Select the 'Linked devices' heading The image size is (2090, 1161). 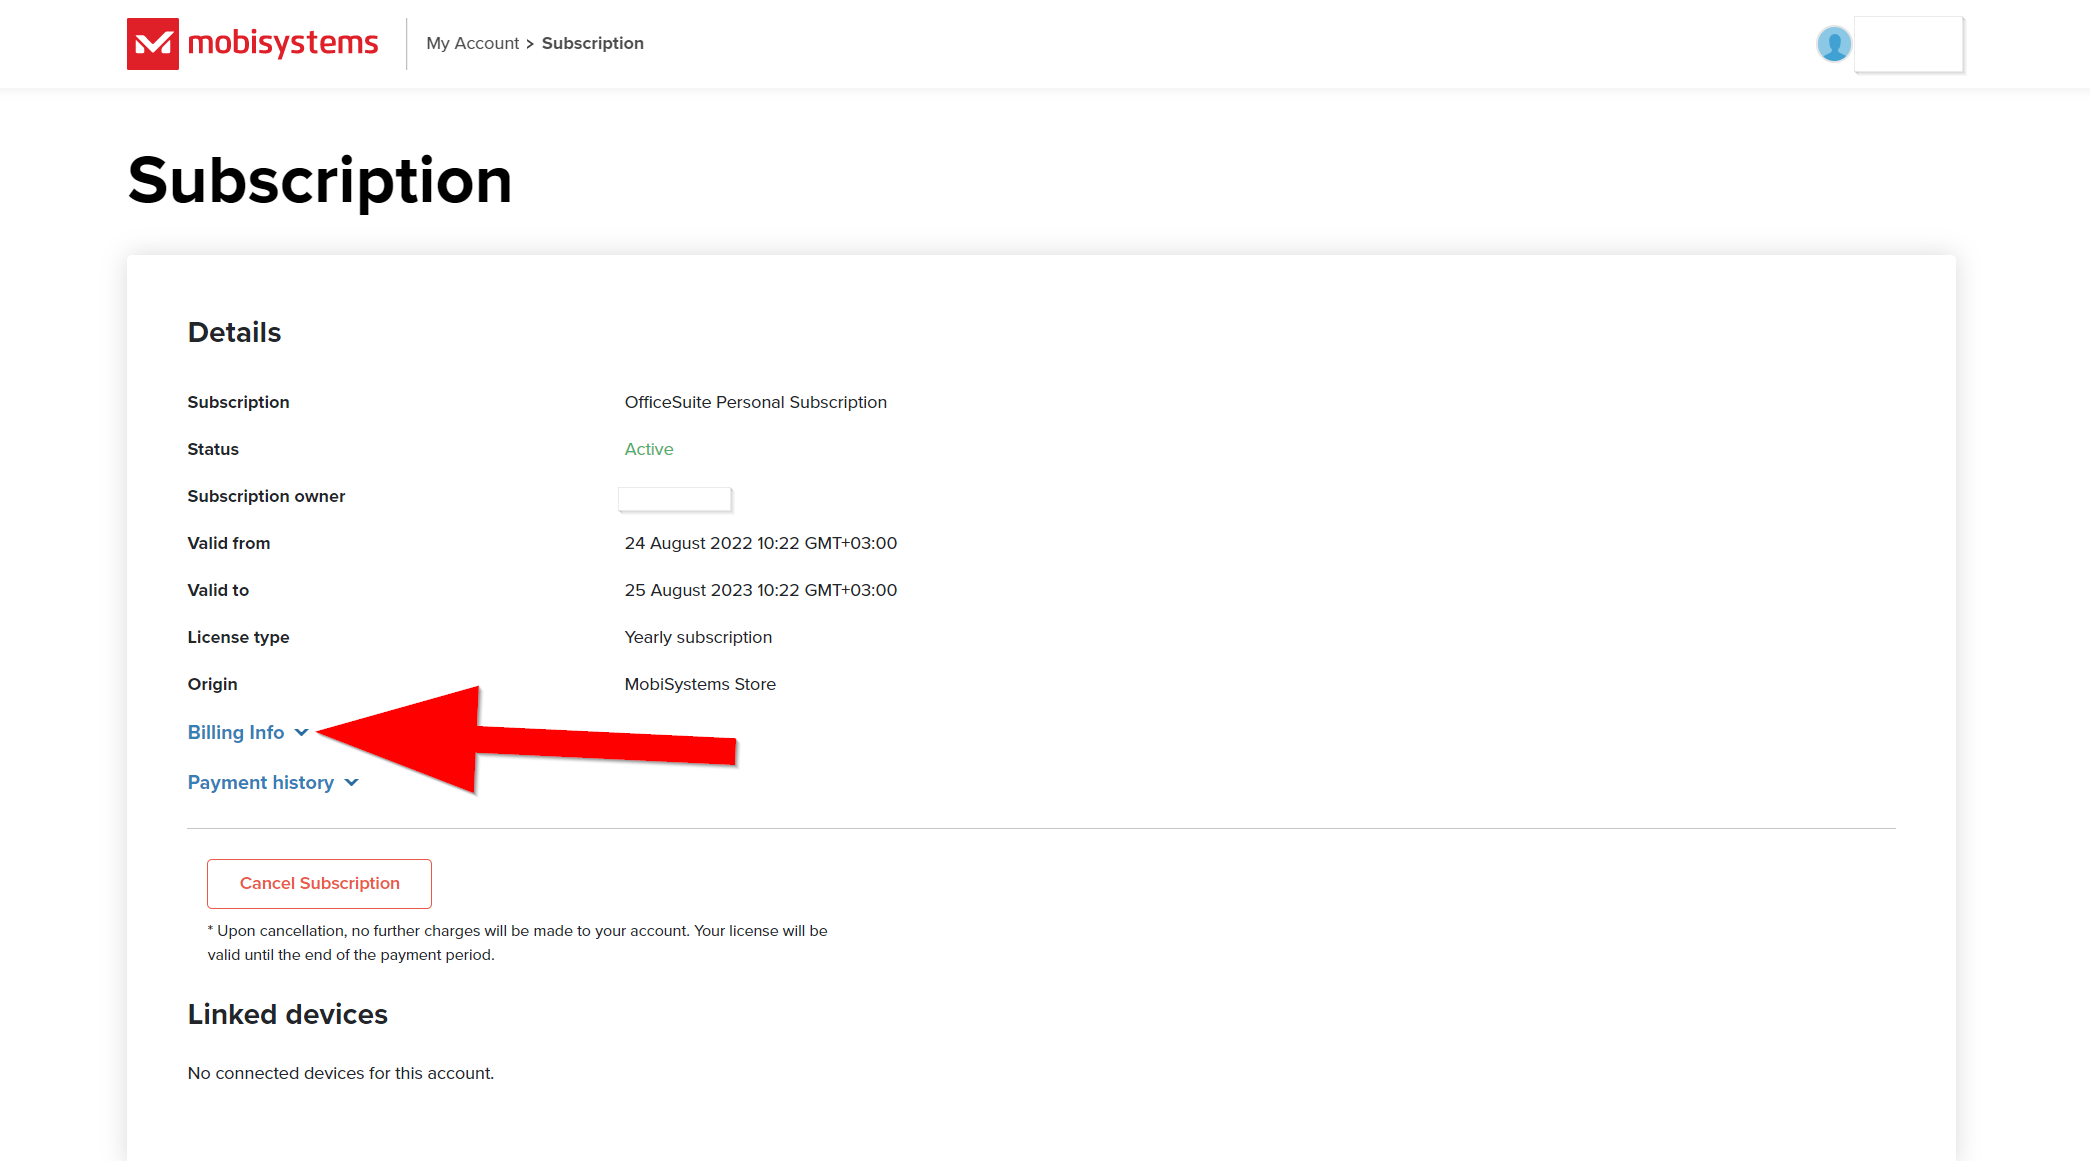(288, 1014)
